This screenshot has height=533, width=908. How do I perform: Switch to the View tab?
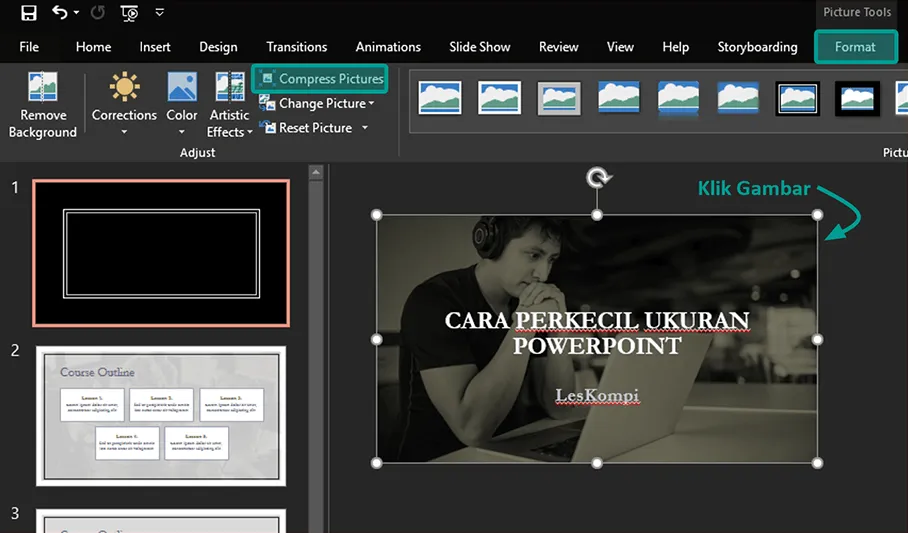620,47
